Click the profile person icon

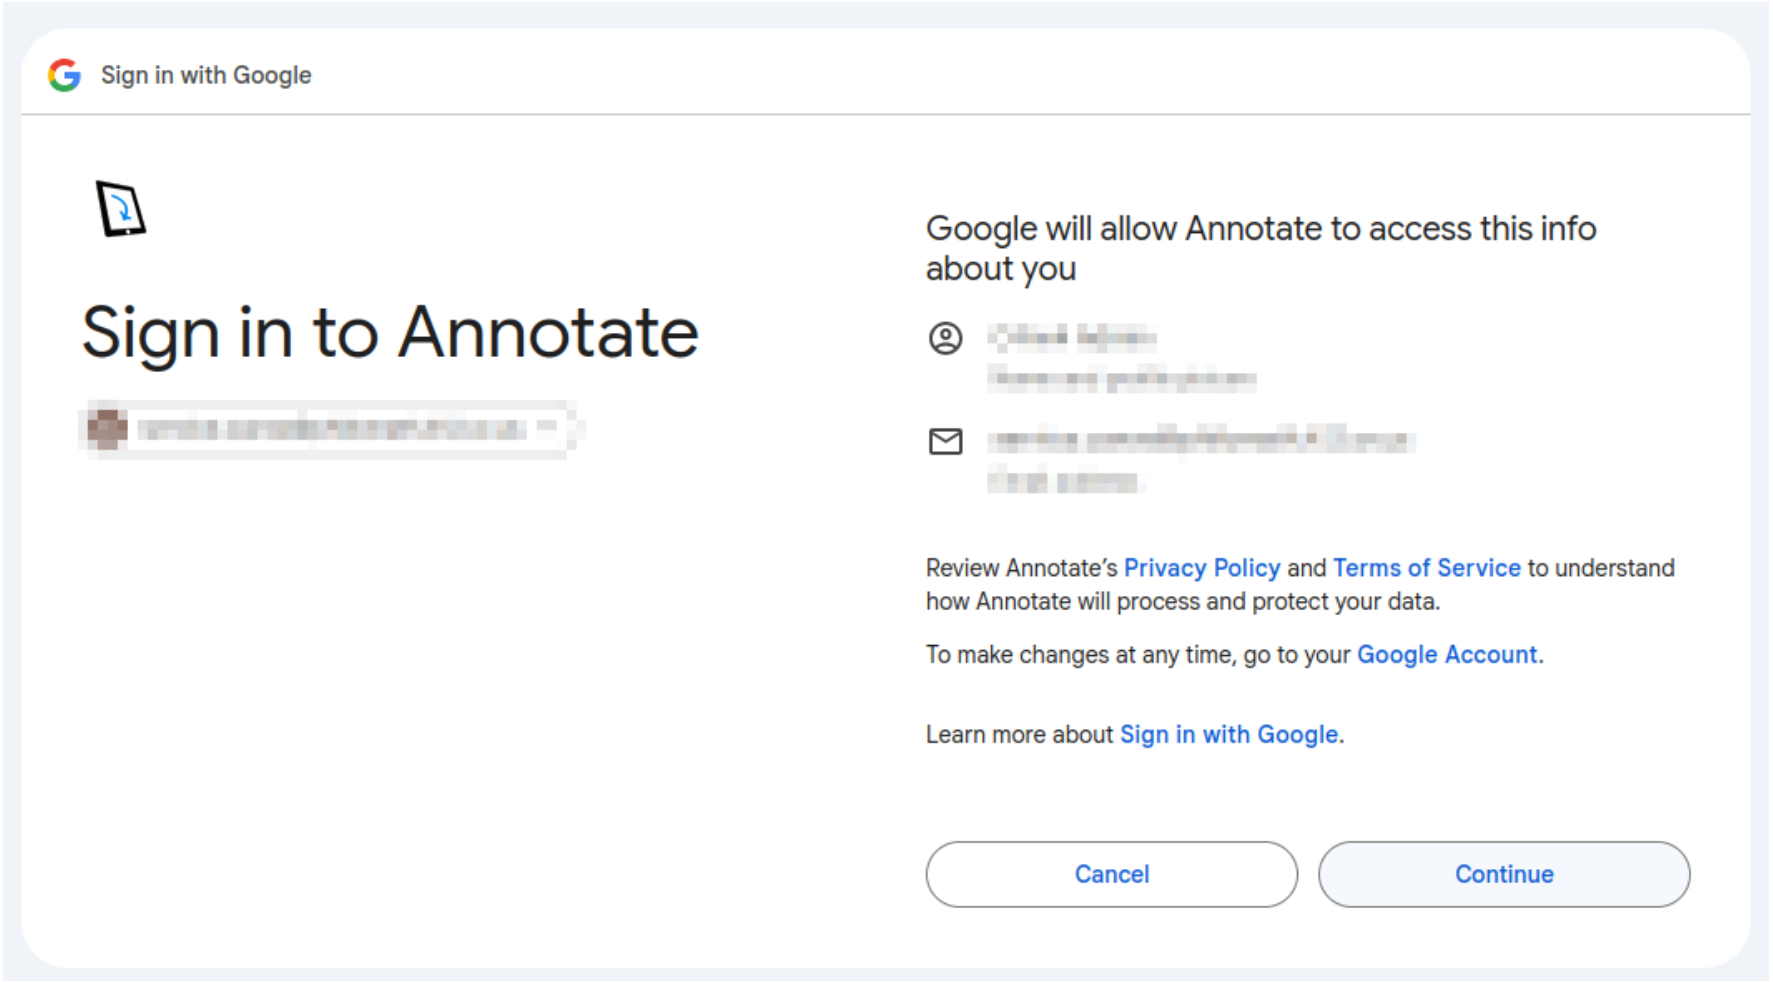tap(945, 338)
